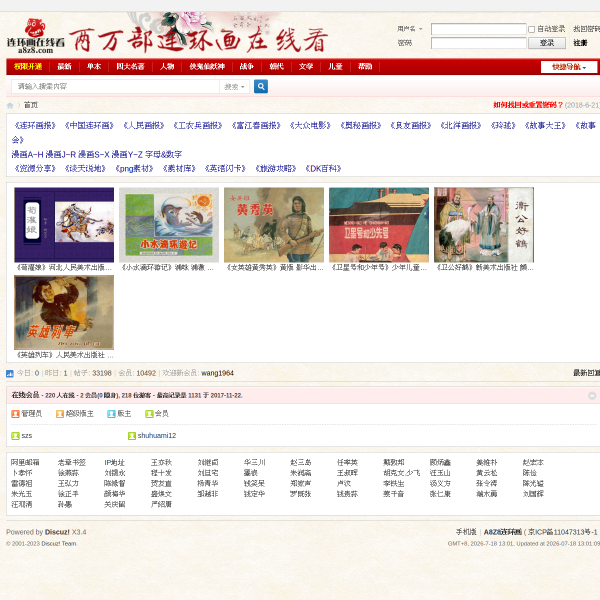
Task: Open the yellow first item in red navbar
Action: pyautogui.click(x=28, y=67)
